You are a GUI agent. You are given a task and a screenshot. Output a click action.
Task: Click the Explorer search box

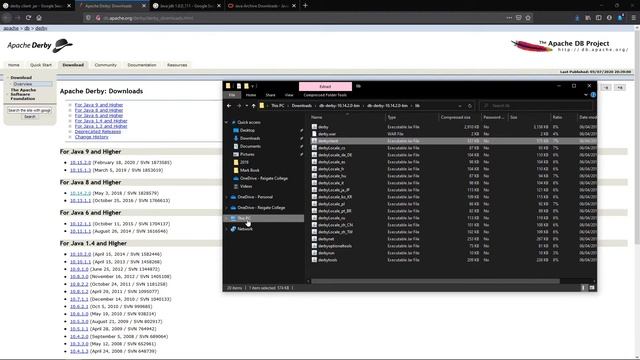tap(536, 106)
